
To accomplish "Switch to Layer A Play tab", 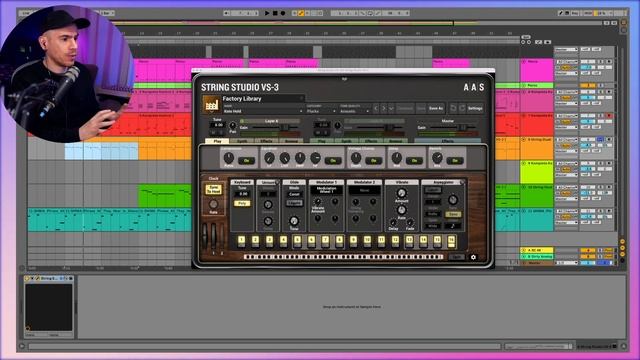I will 218,141.
